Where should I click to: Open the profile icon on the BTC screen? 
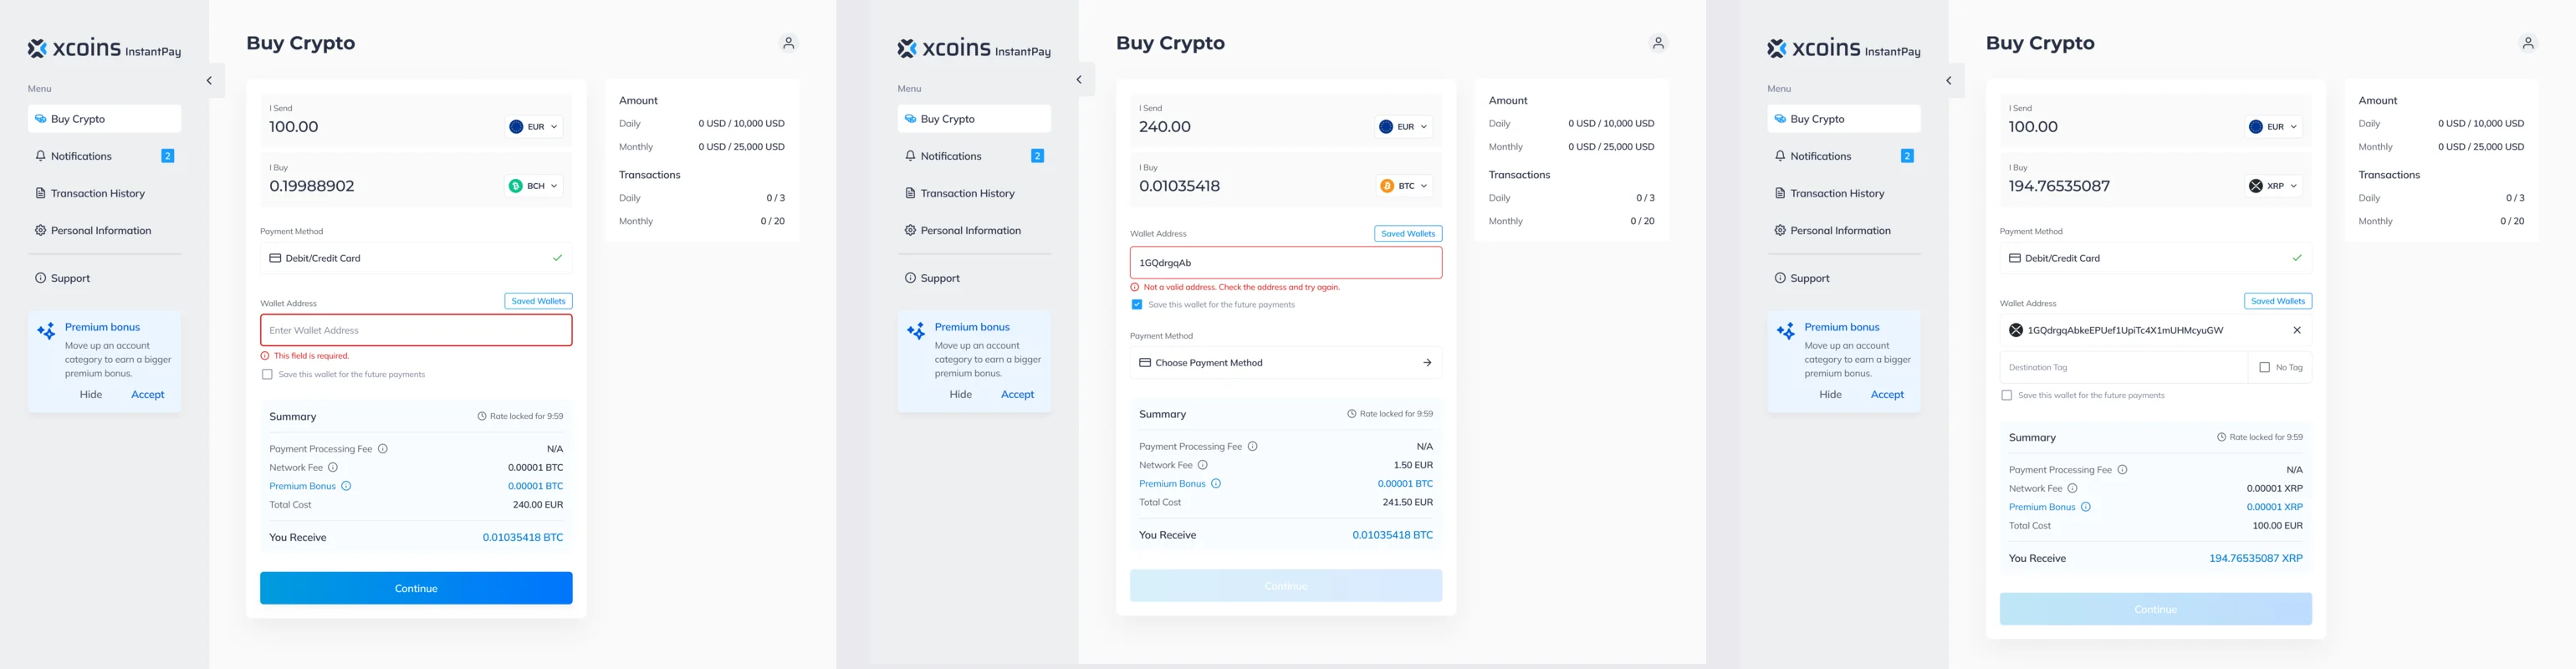[x=1658, y=43]
